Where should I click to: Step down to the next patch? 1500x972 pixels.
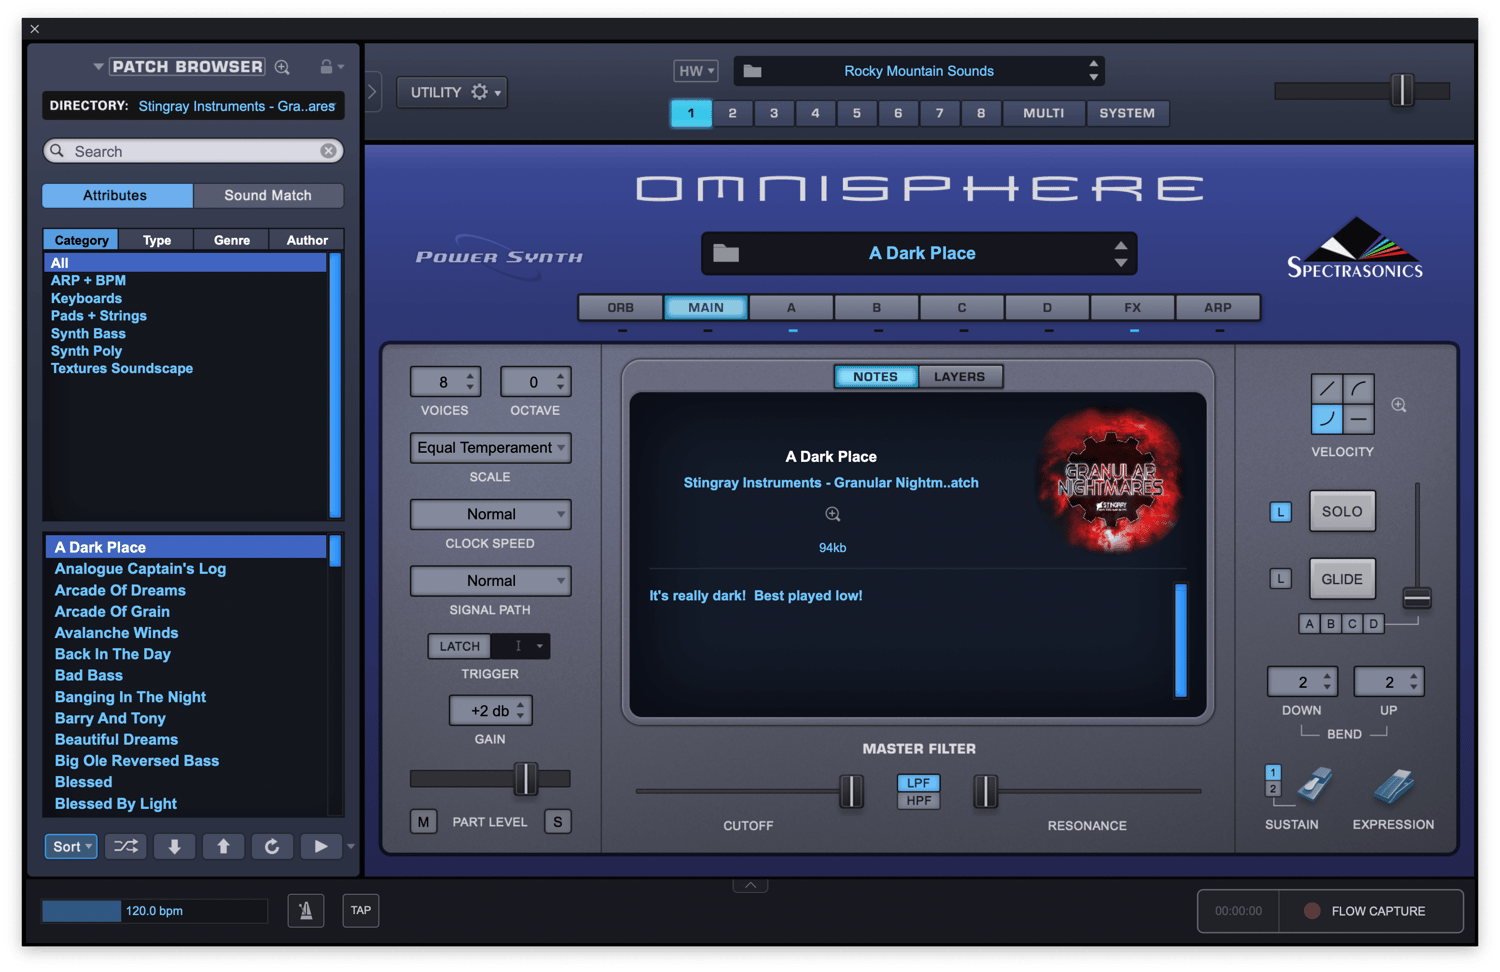[x=174, y=846]
